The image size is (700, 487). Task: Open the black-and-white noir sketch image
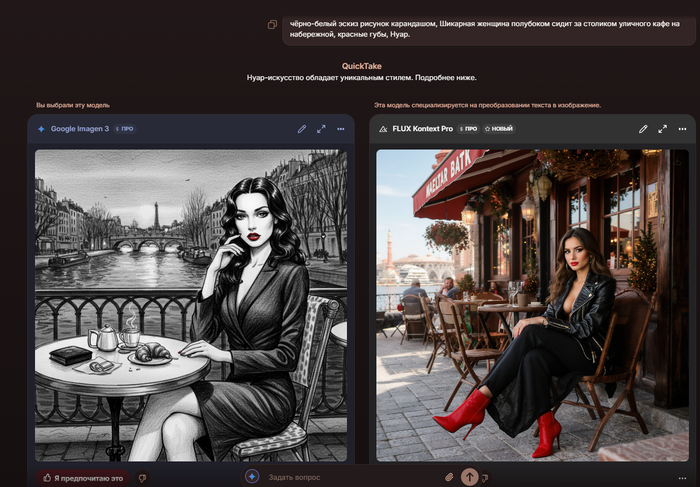click(191, 305)
